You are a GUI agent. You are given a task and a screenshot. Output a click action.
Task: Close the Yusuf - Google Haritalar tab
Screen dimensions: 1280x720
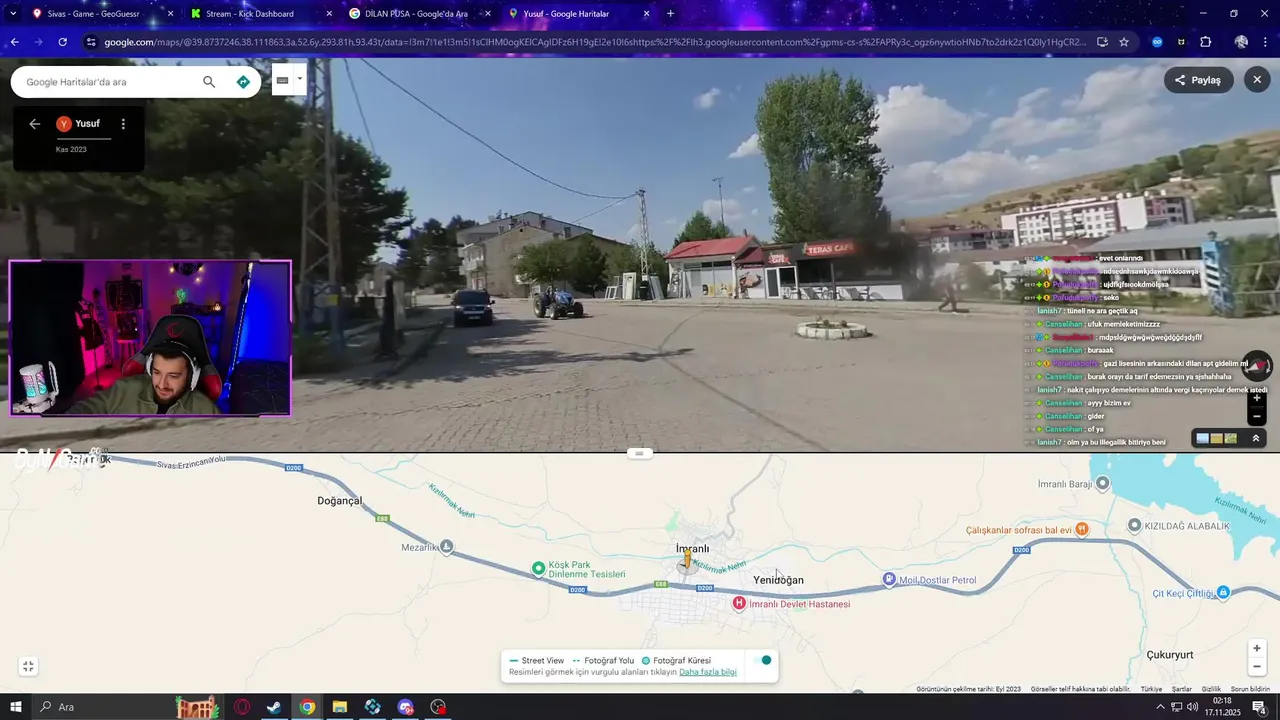tap(646, 14)
